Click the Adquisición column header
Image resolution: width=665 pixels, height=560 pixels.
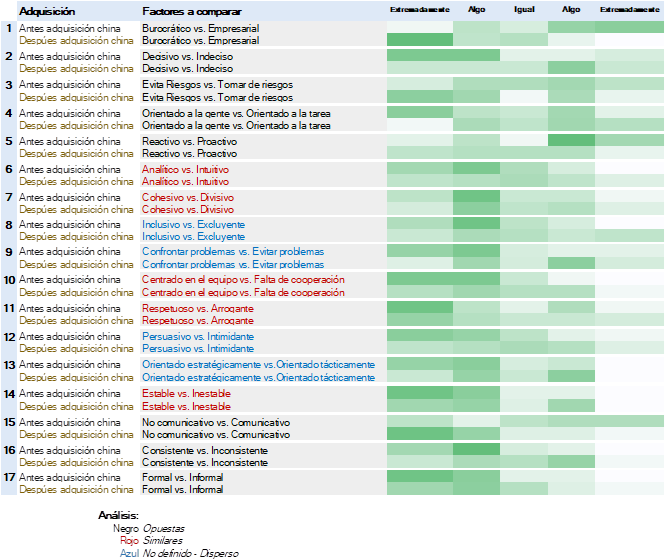[x=48, y=10]
